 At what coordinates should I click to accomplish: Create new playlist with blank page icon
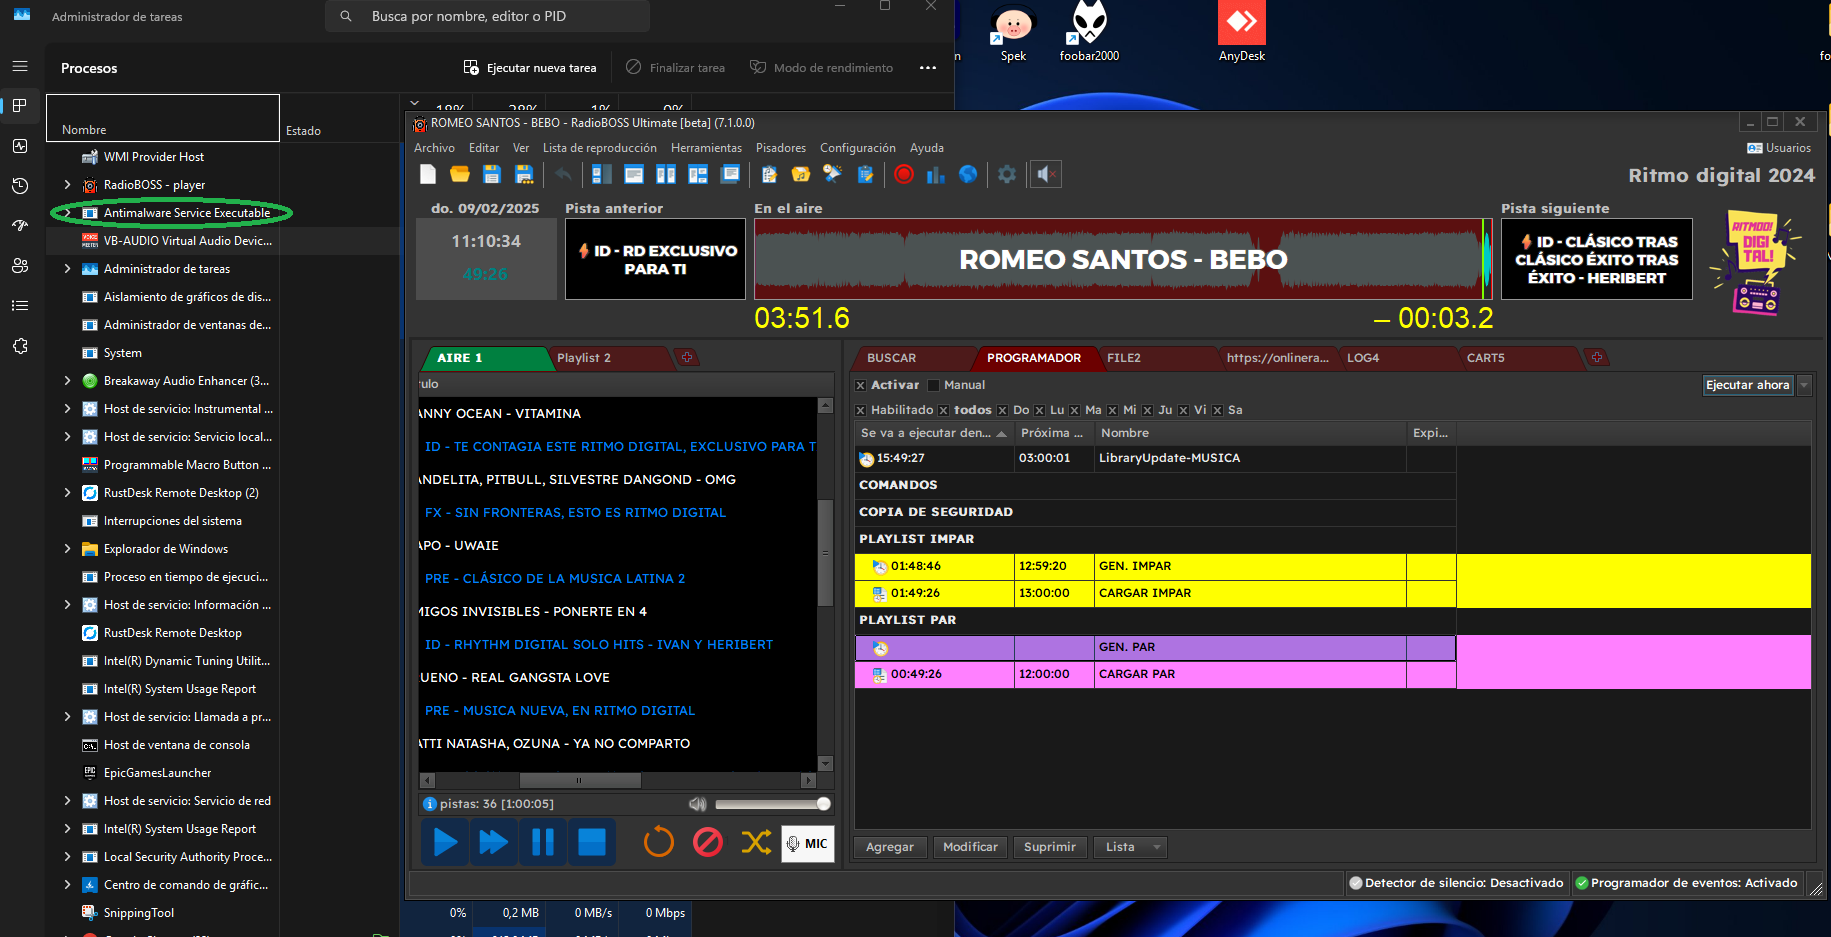pos(428,174)
